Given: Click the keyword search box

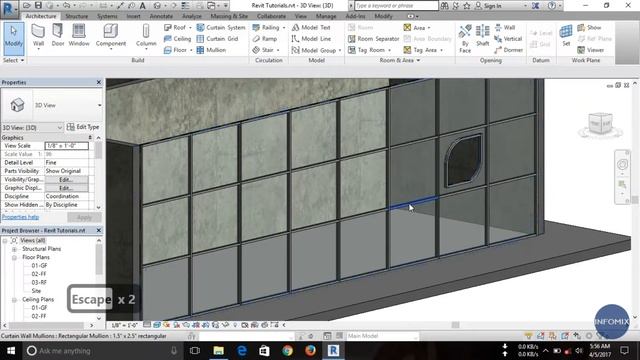Looking at the screenshot, I should point(396,6).
